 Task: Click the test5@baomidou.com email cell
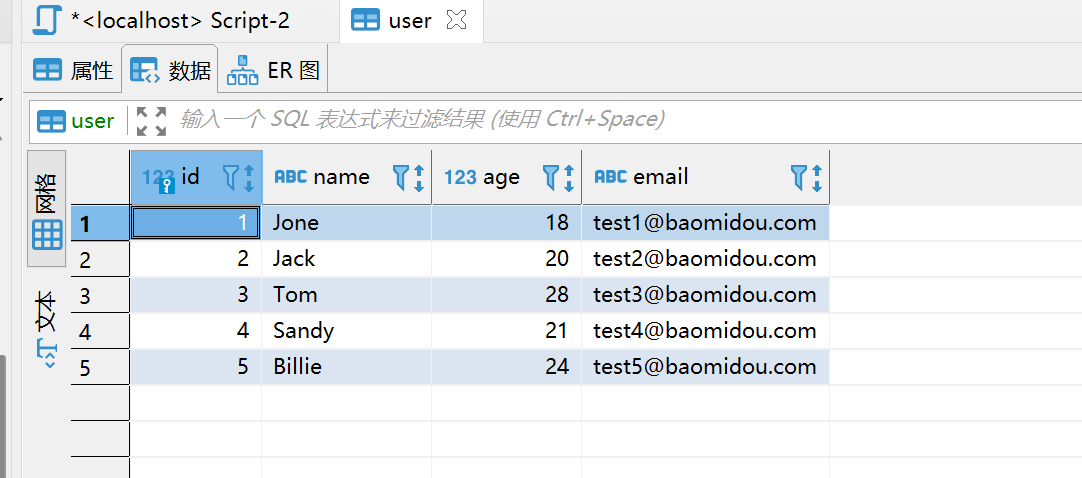pyautogui.click(x=704, y=367)
